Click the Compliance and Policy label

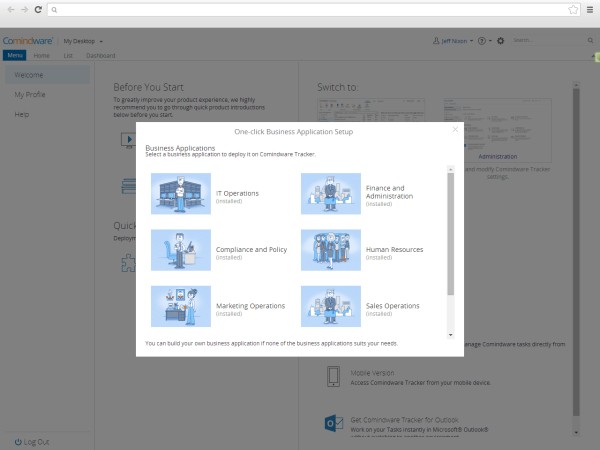pos(251,249)
